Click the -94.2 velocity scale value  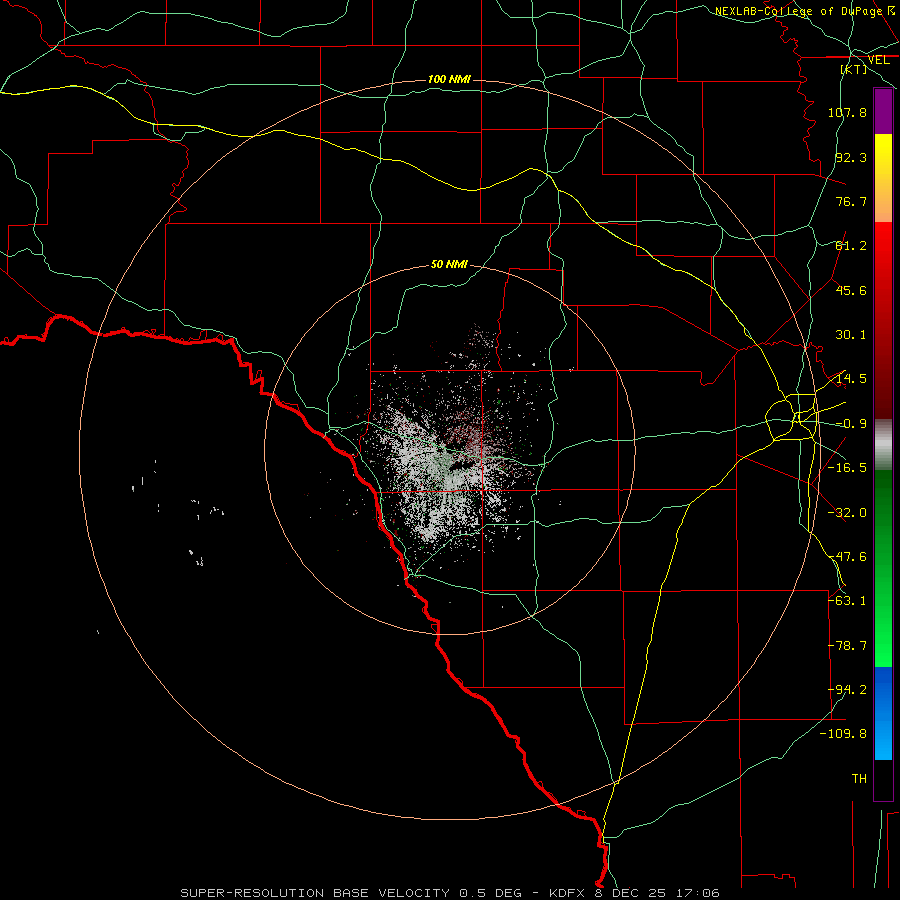[847, 690]
